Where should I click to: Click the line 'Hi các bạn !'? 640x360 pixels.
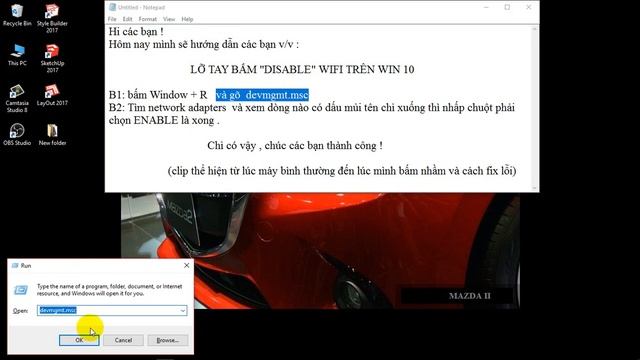click(136, 32)
